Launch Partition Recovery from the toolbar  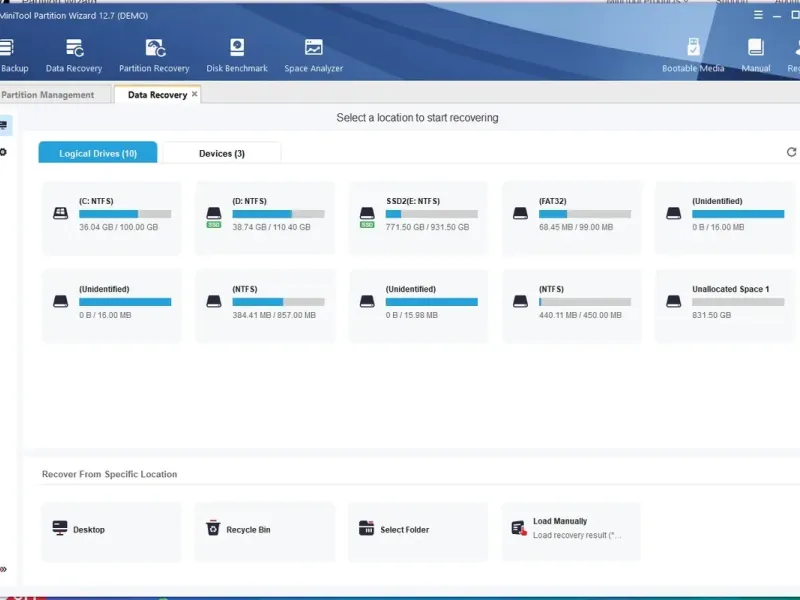click(x=154, y=56)
